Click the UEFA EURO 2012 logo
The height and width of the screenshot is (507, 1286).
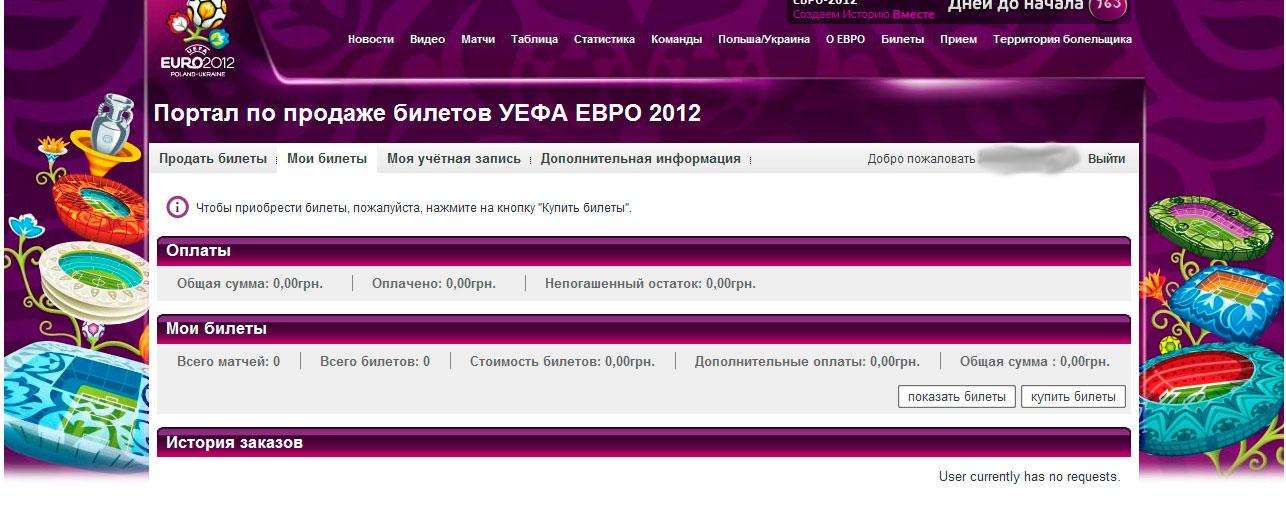(198, 42)
